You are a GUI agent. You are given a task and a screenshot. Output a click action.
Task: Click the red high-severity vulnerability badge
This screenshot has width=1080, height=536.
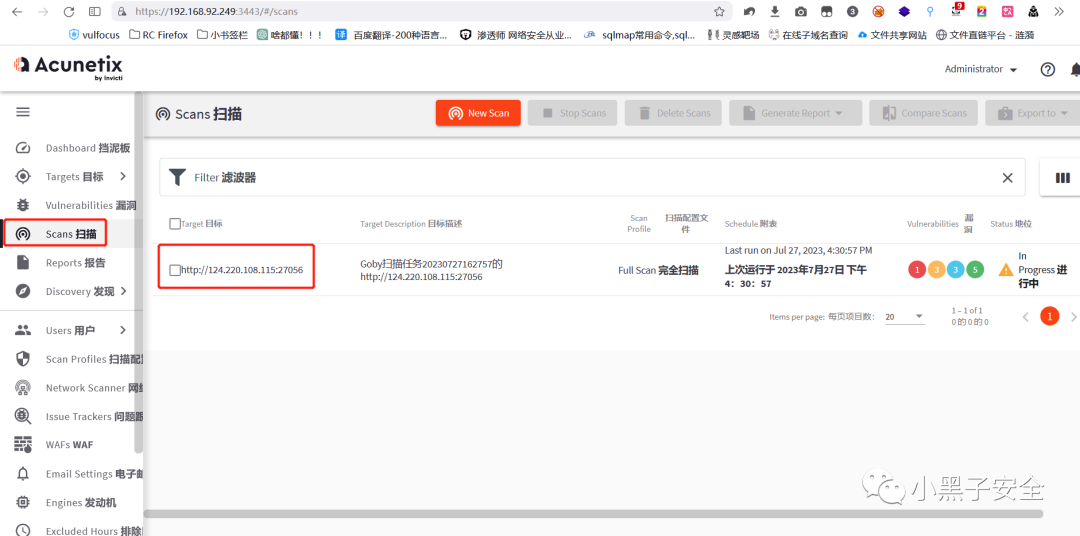pos(917,270)
